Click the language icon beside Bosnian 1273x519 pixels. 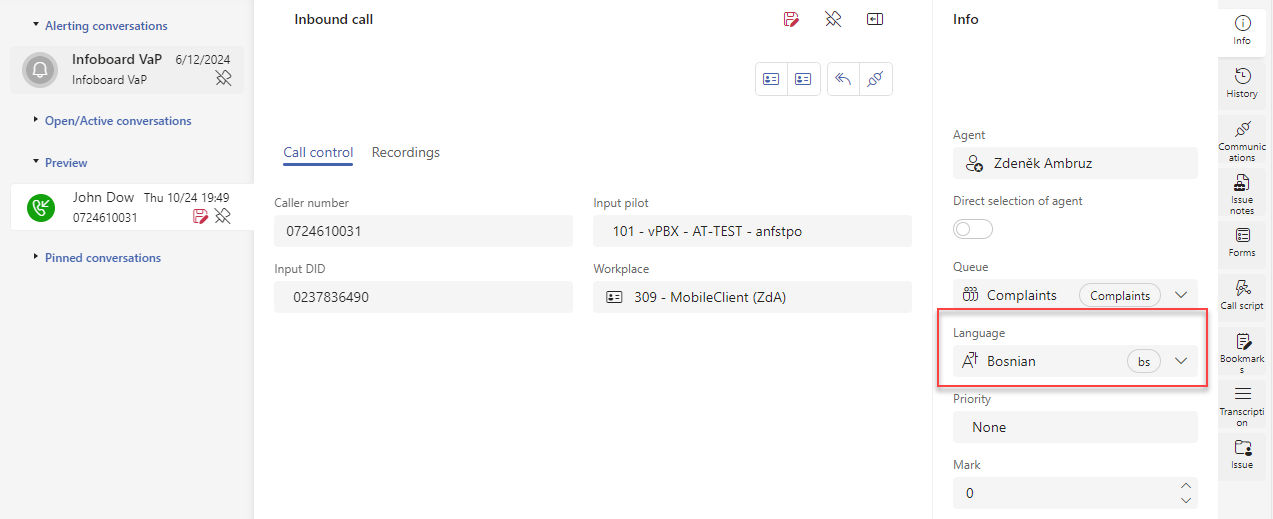969,361
